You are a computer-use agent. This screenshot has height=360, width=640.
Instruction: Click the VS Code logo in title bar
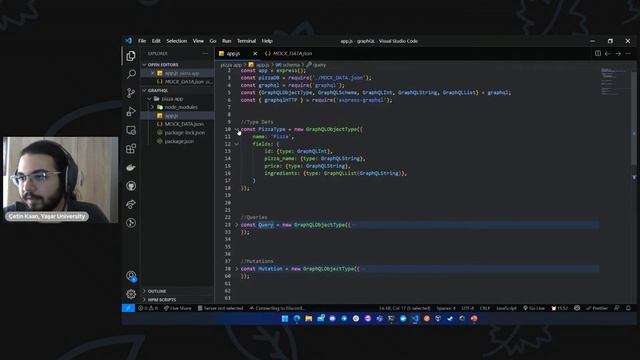pos(129,41)
